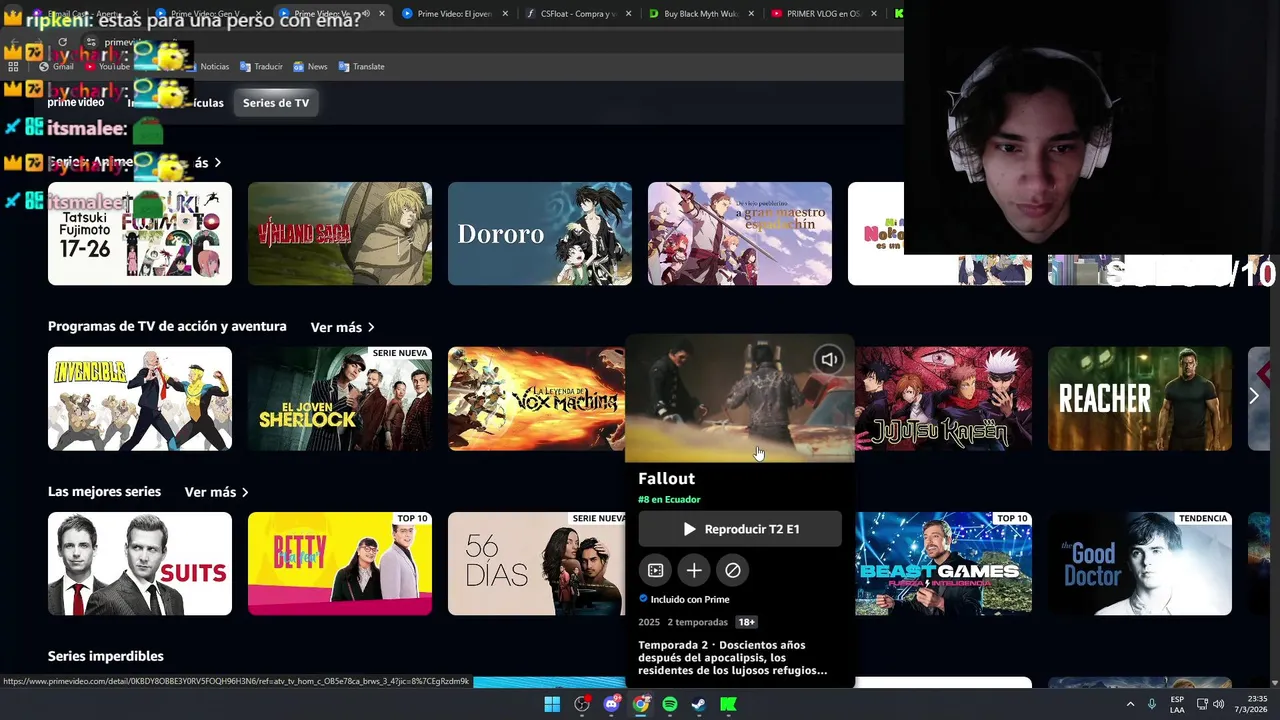Open the YouTube bookmark

107,66
